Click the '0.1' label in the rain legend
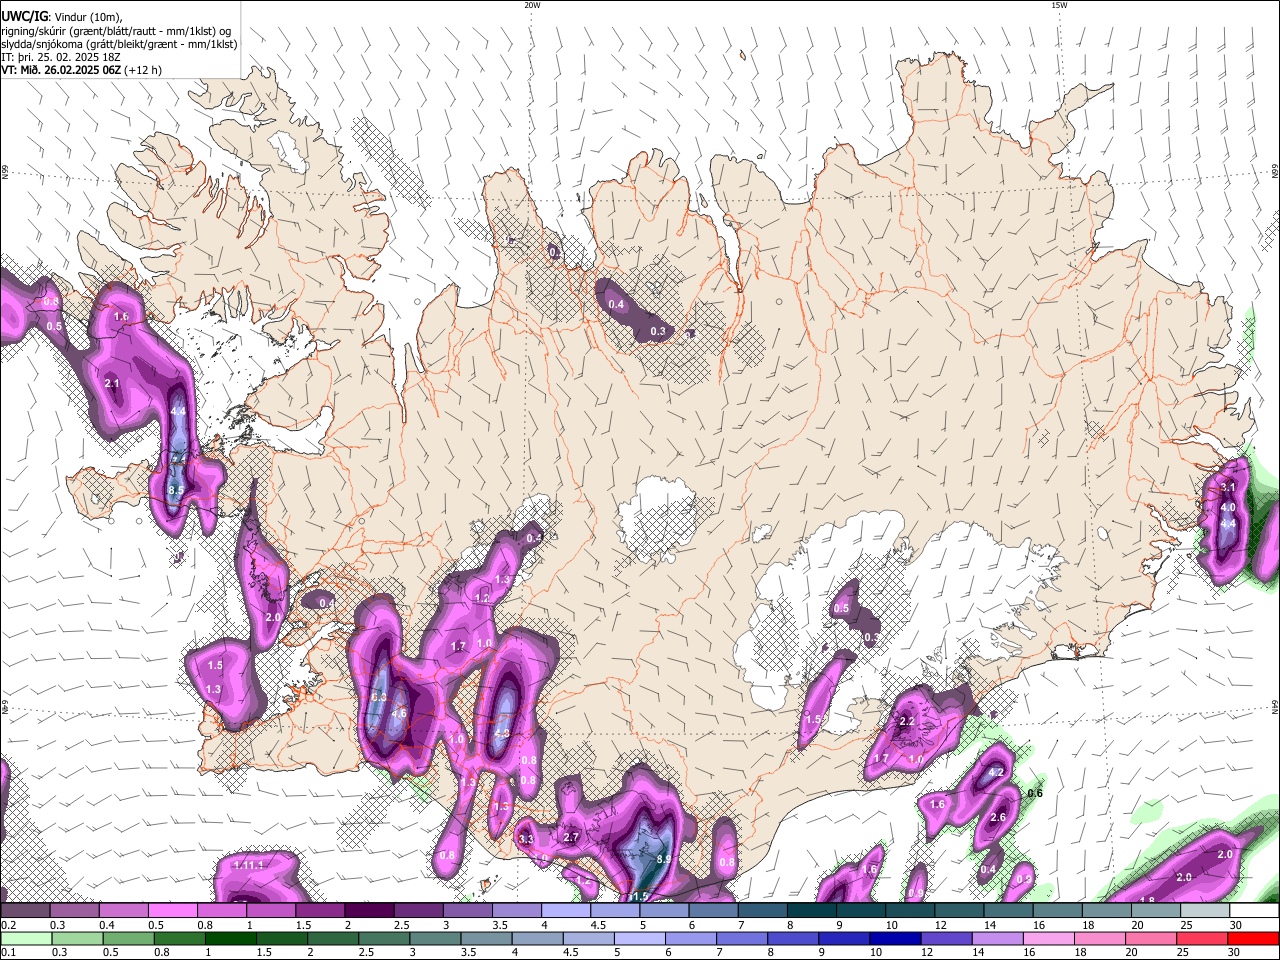The image size is (1280, 960). (x=8, y=953)
